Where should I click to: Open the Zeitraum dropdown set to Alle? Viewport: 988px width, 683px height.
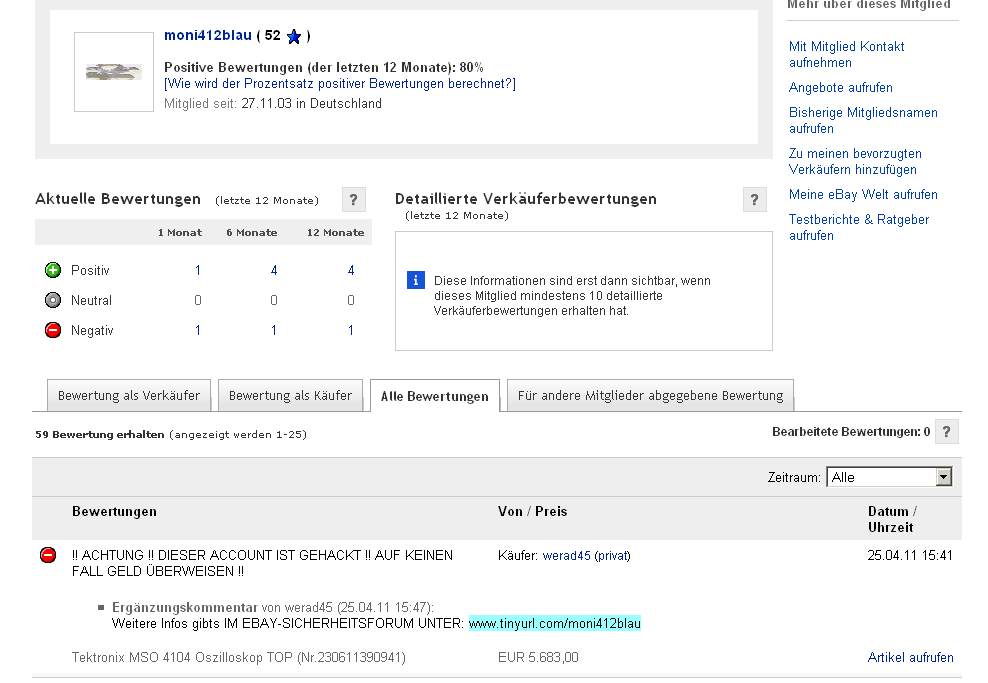[889, 477]
